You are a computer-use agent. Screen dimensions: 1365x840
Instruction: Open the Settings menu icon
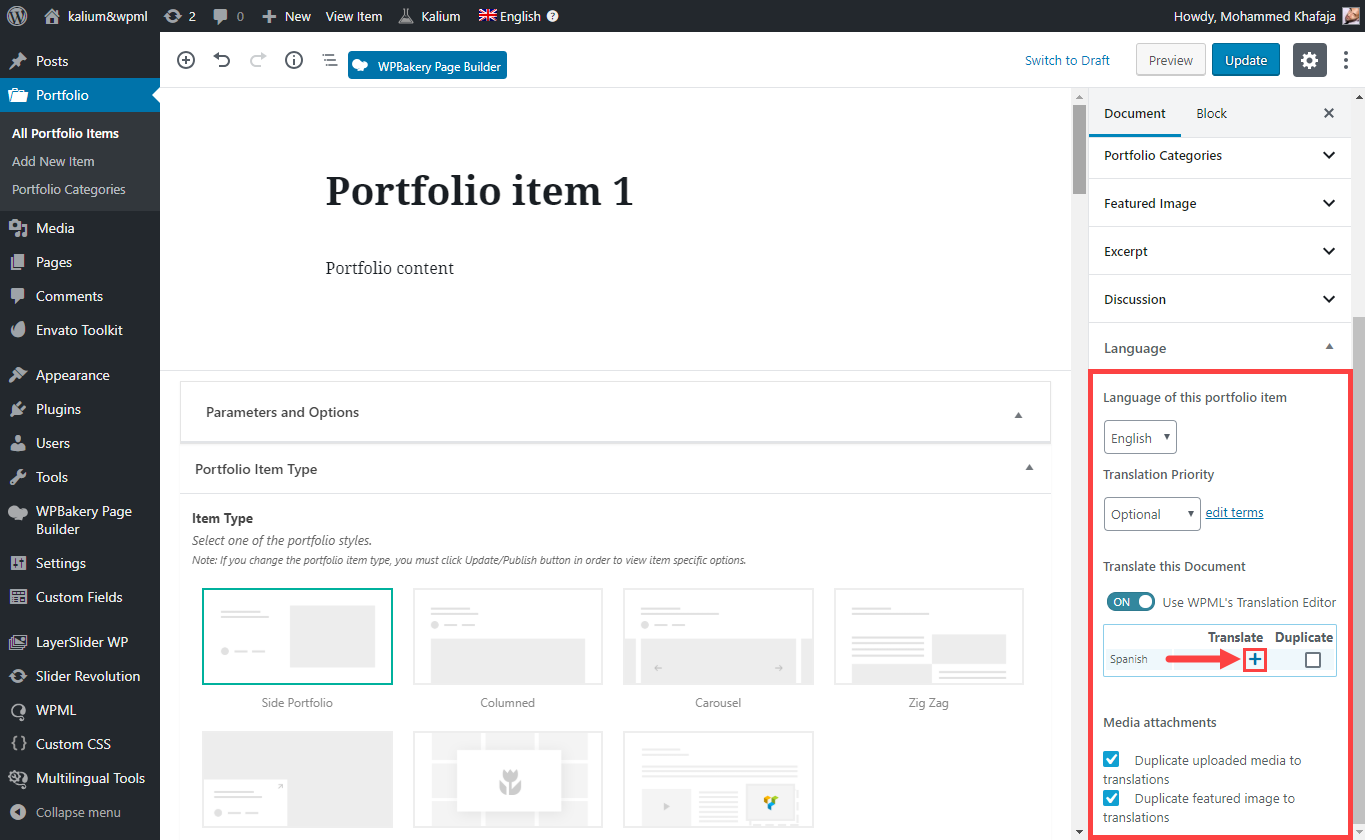point(18,563)
